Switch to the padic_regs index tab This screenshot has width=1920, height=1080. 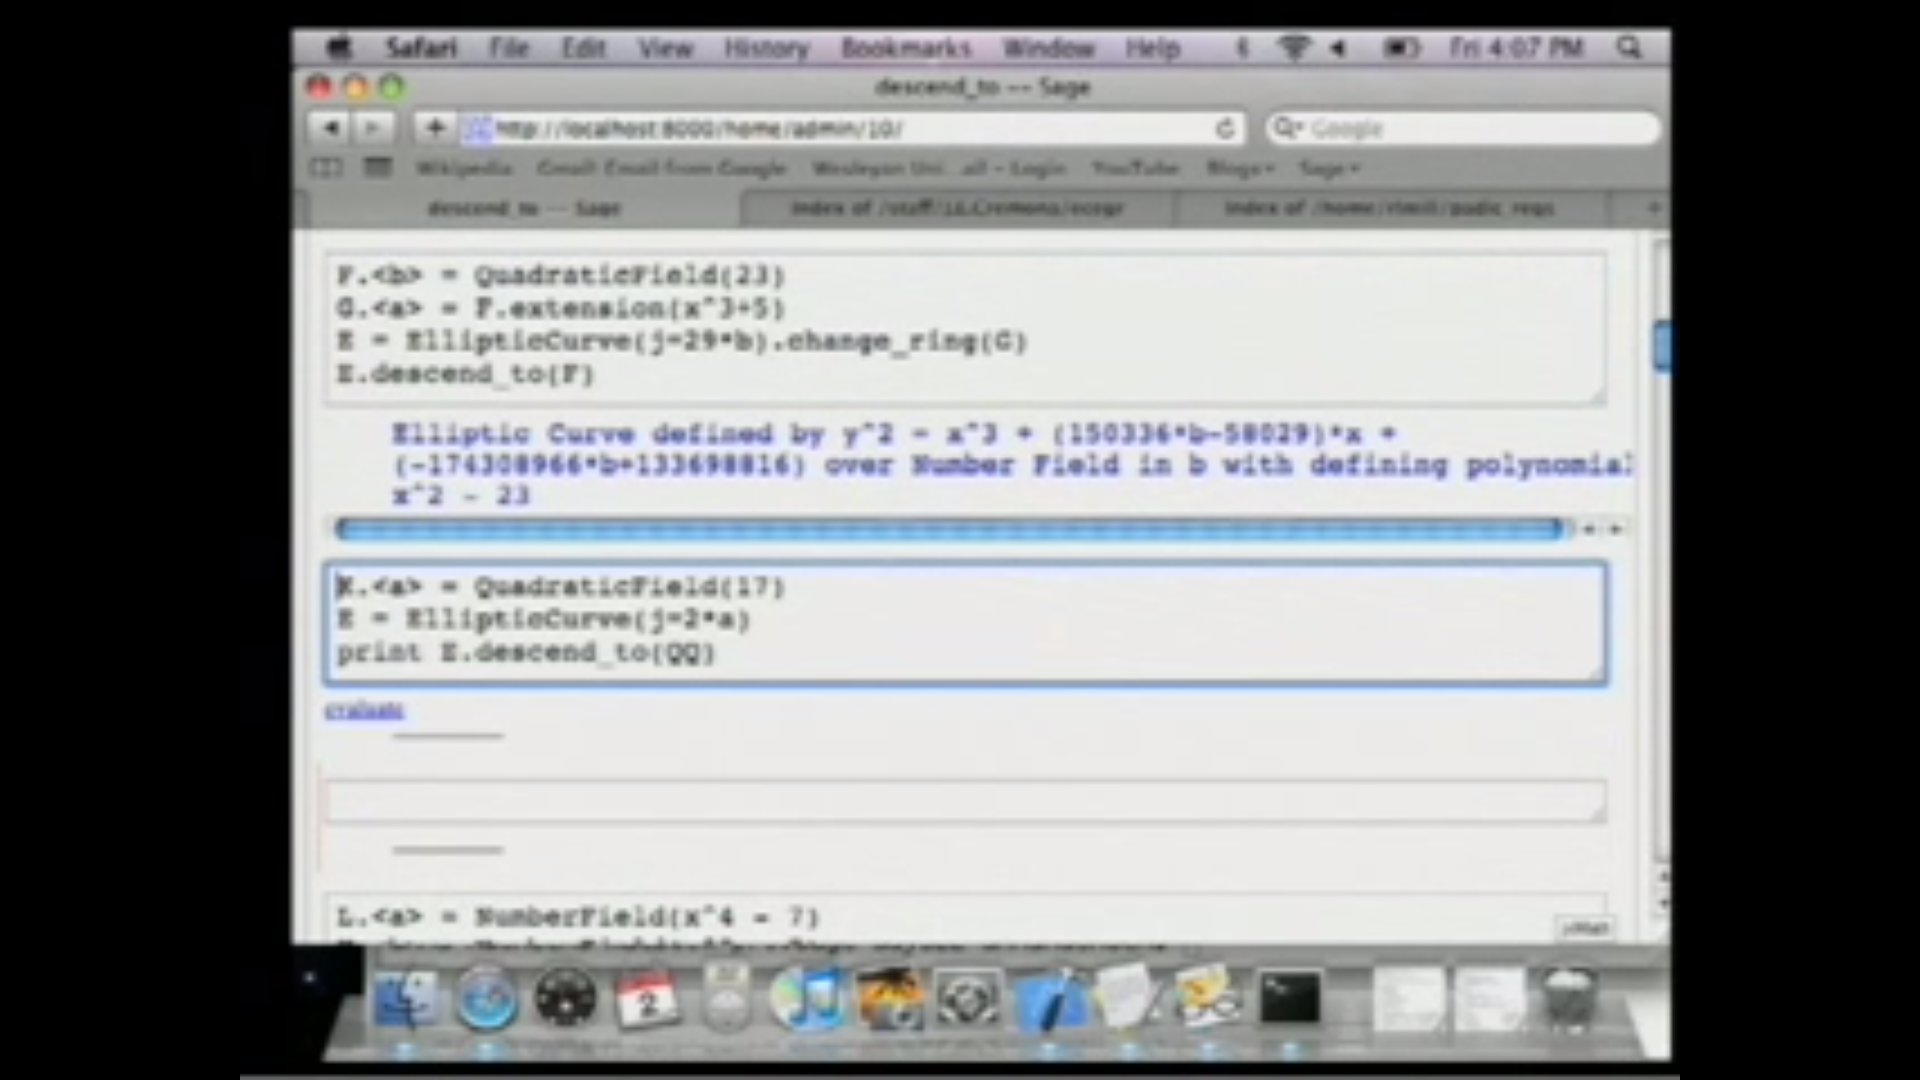click(1388, 208)
